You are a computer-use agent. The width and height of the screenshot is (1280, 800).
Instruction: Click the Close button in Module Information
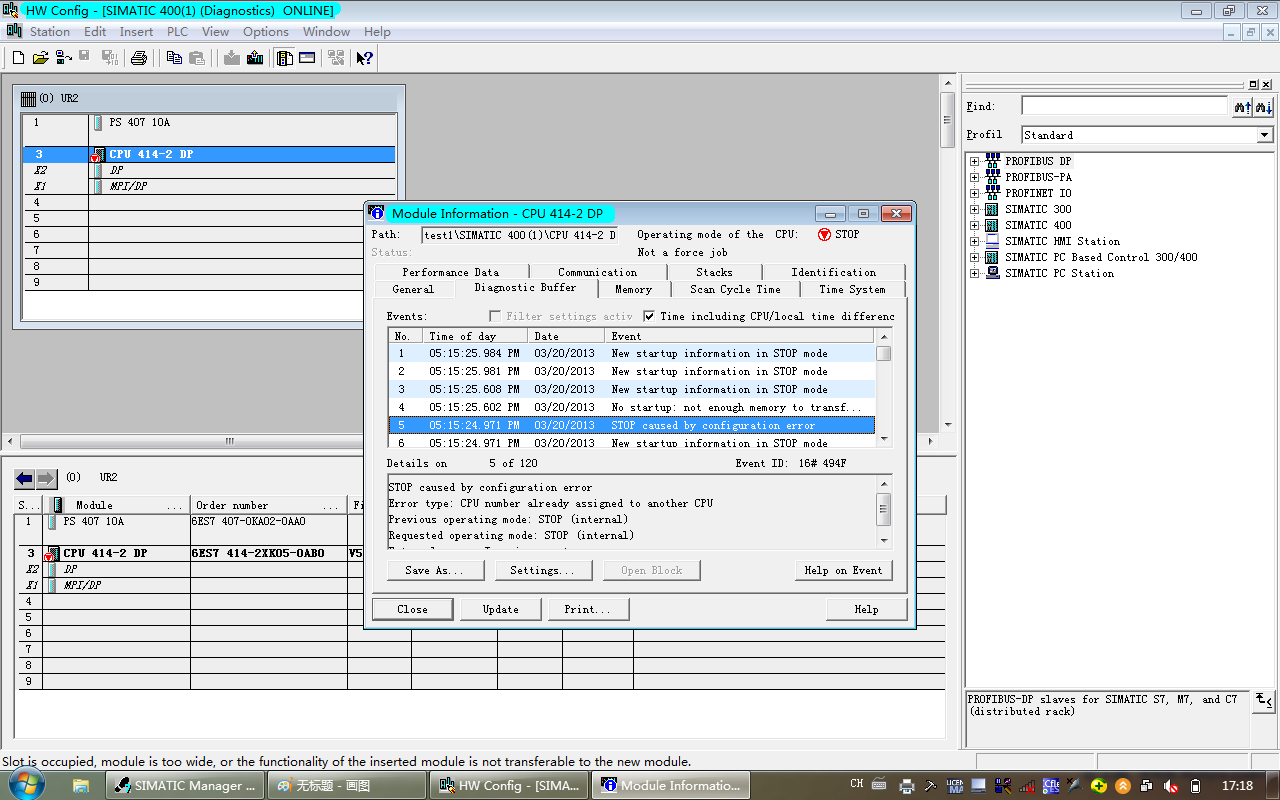(412, 609)
